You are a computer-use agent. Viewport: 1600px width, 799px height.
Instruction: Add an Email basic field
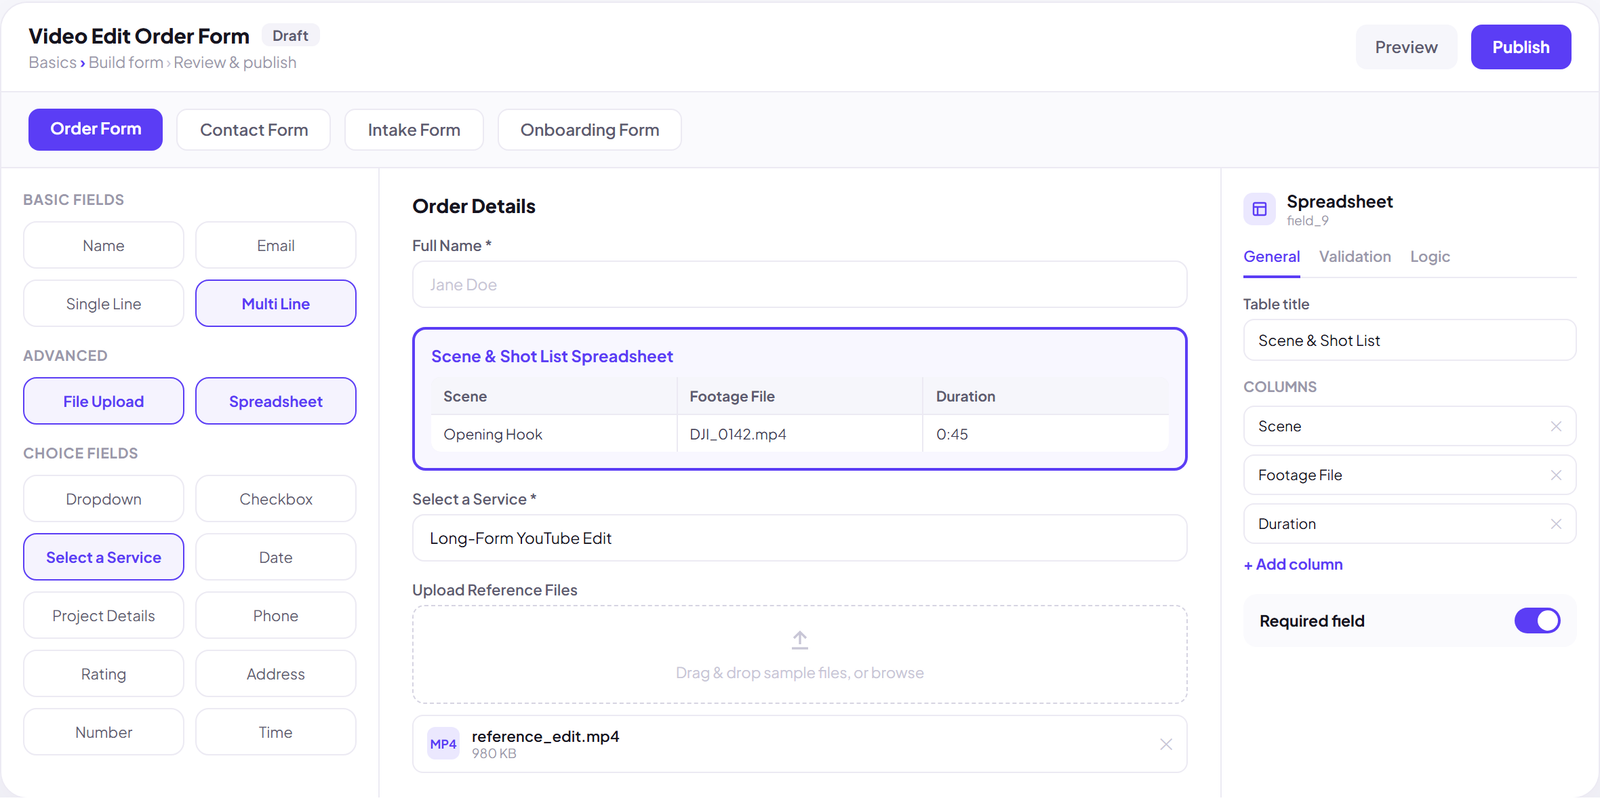[x=276, y=245]
